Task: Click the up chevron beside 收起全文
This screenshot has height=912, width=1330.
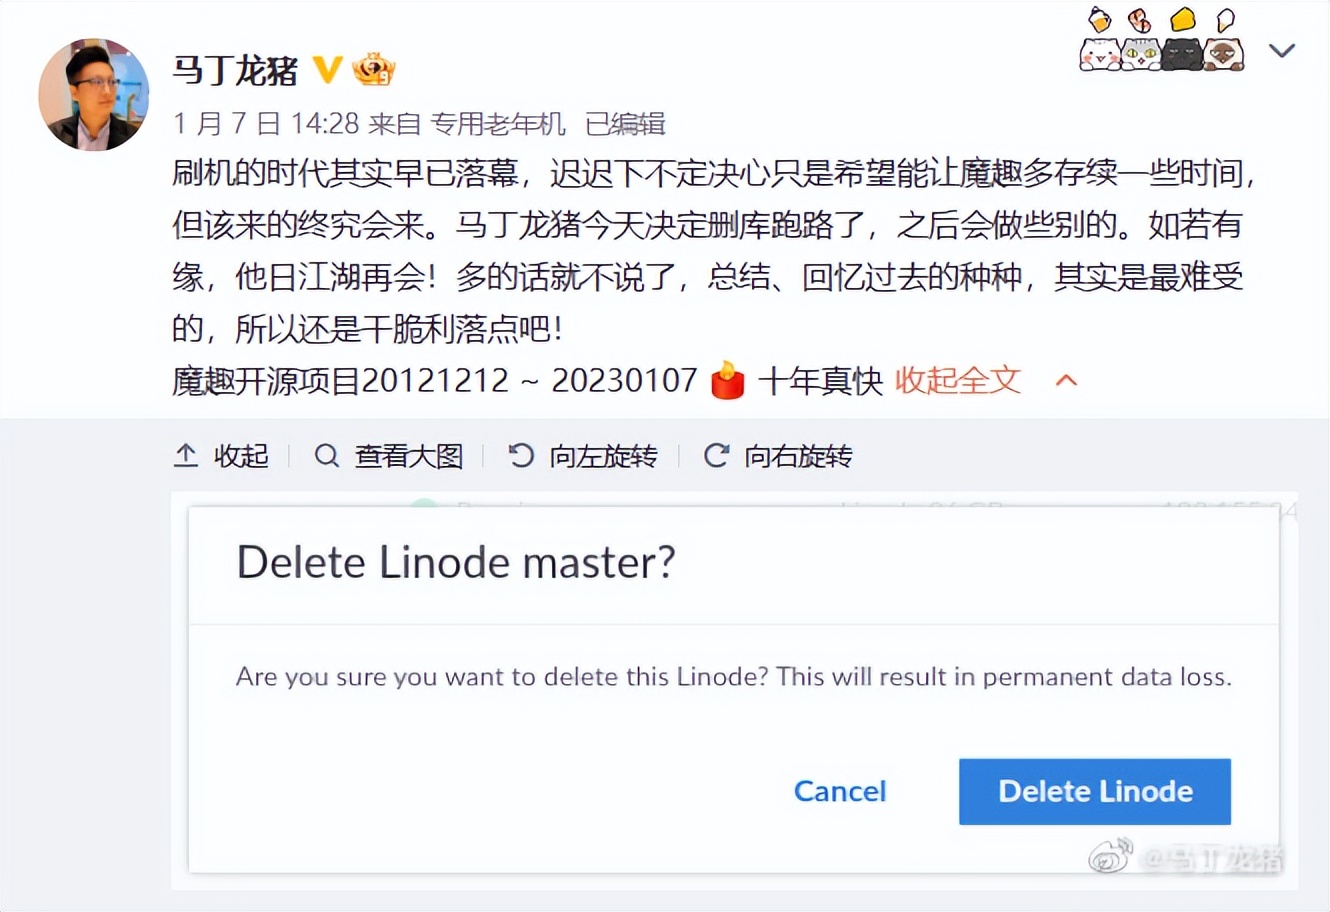Action: tap(1066, 380)
